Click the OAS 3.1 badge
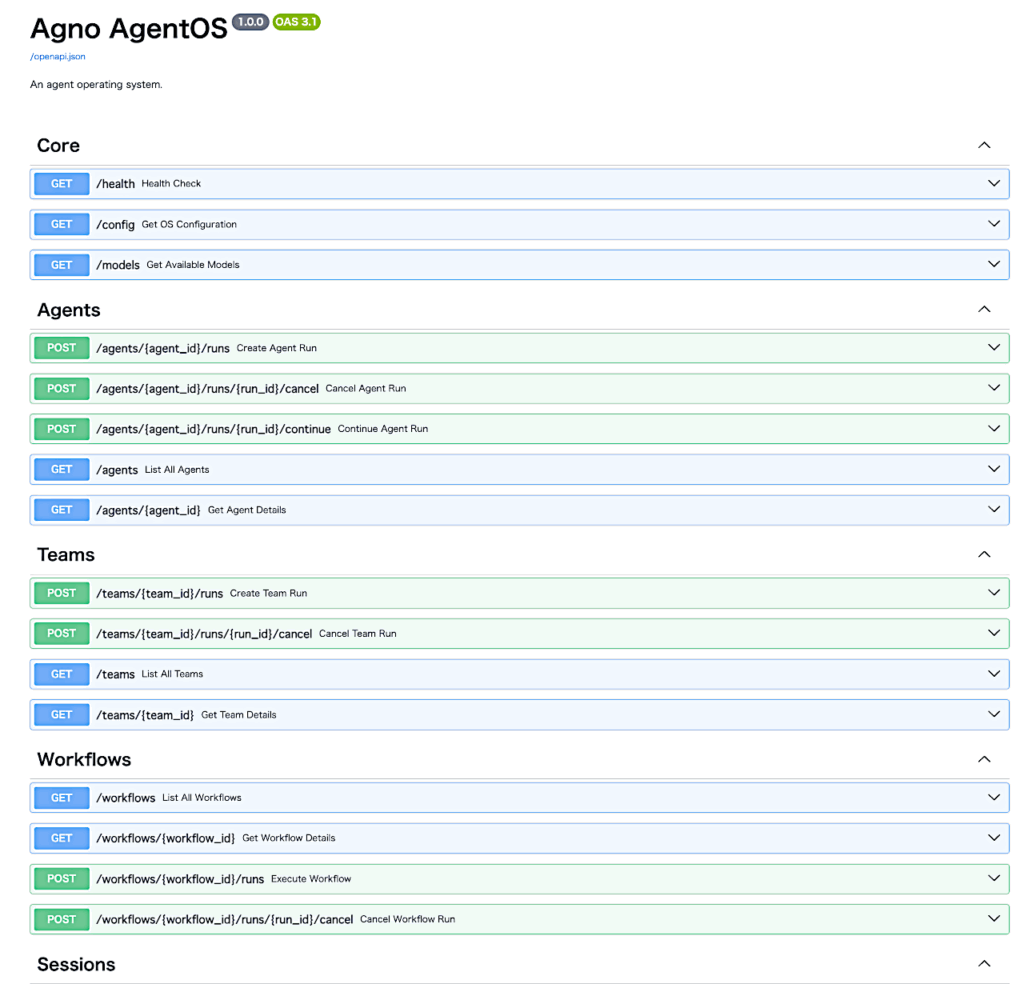1024x984 pixels. pyautogui.click(x=296, y=22)
